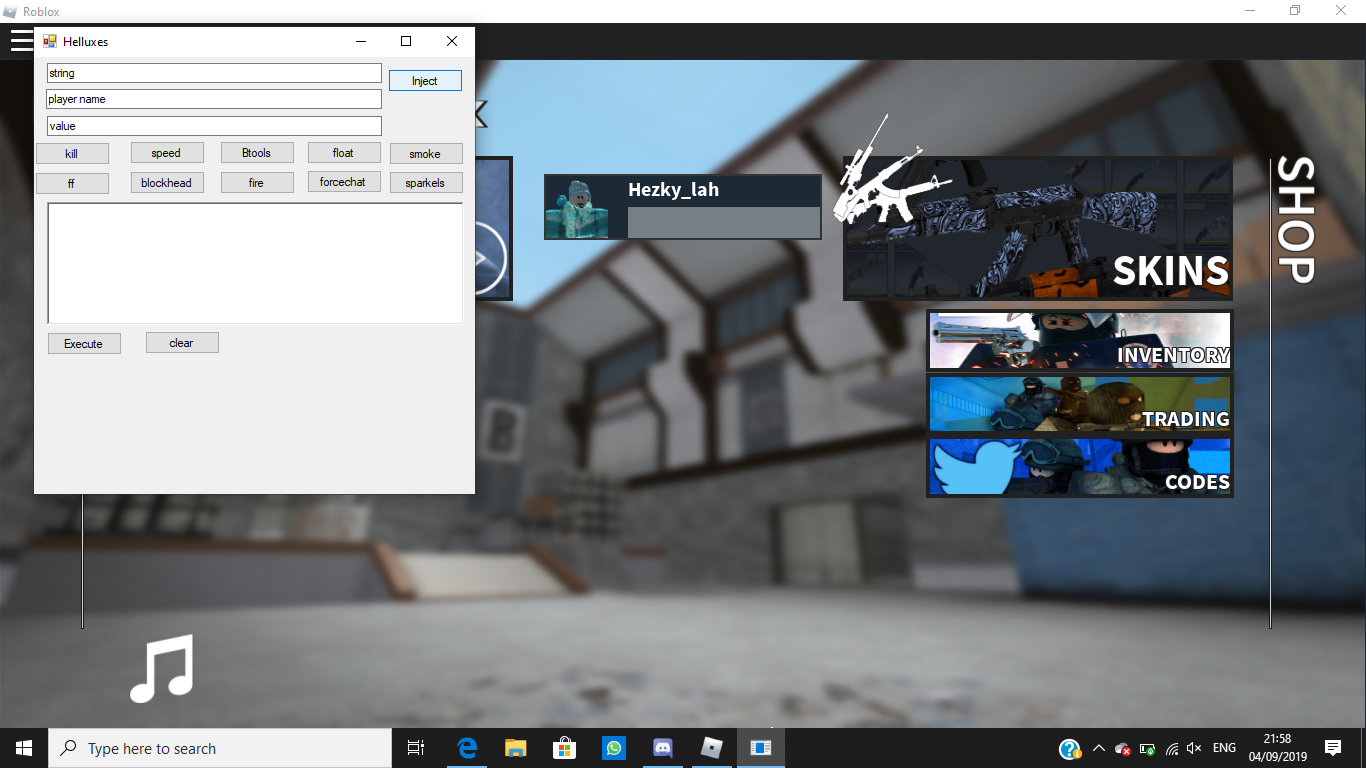1366x768 pixels.
Task: Maximize the Helluxes window
Action: click(406, 41)
